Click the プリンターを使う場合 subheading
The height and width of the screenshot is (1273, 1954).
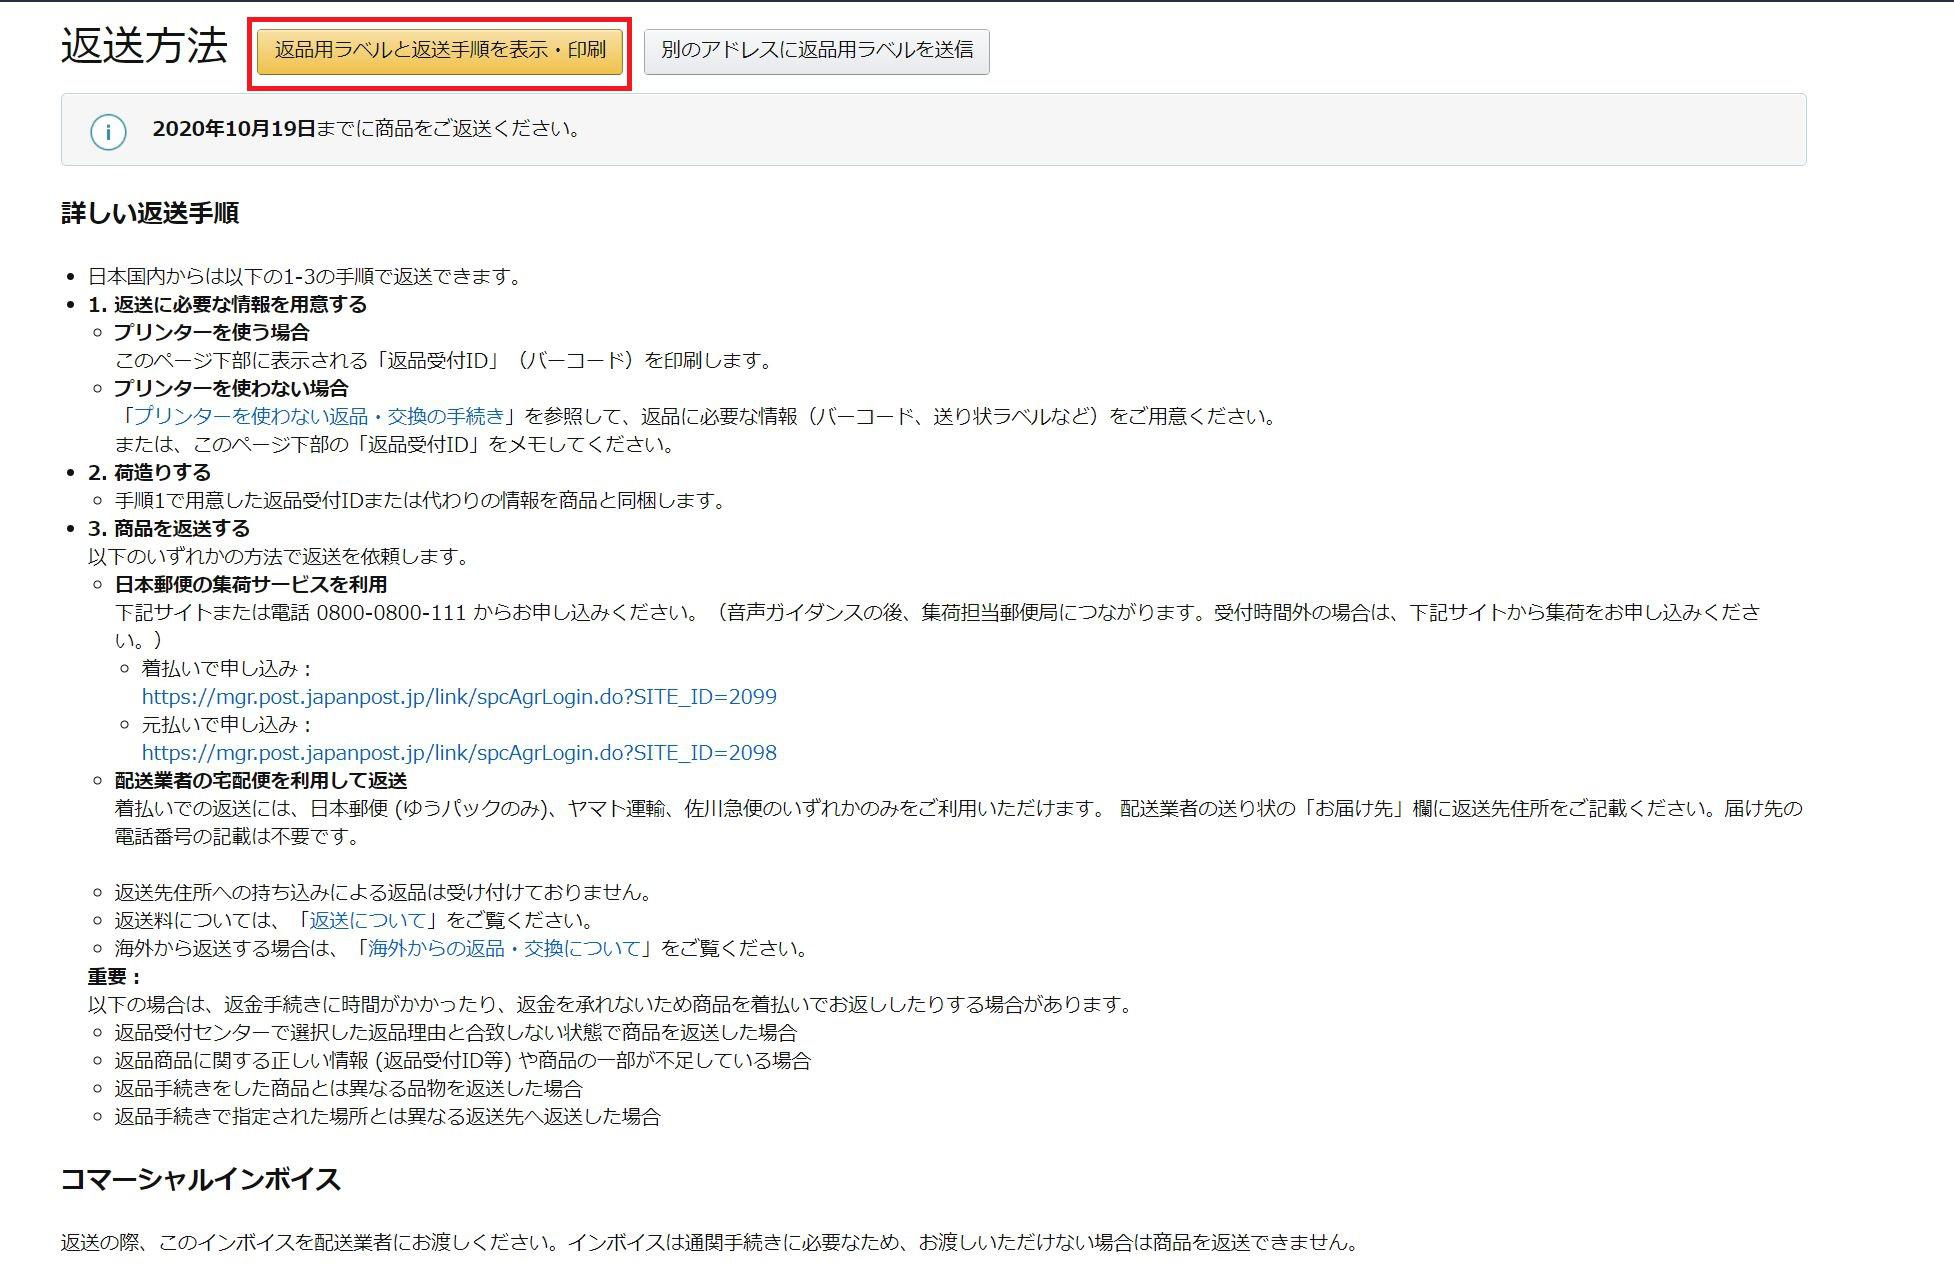click(211, 332)
